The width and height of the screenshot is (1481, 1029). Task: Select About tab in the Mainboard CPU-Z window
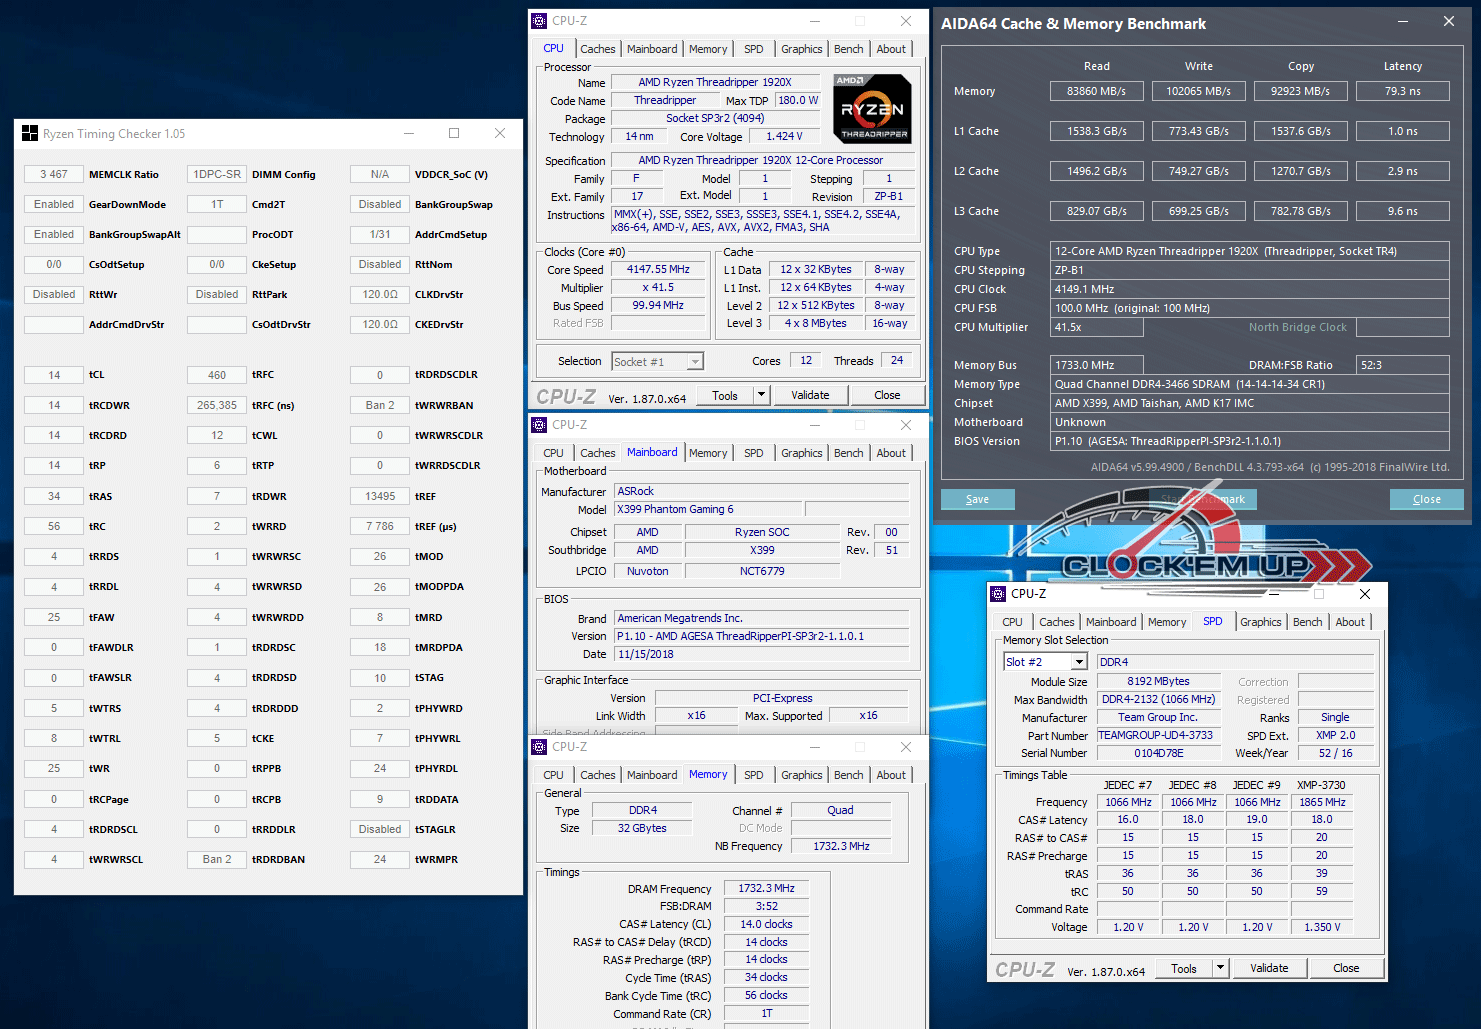891,453
